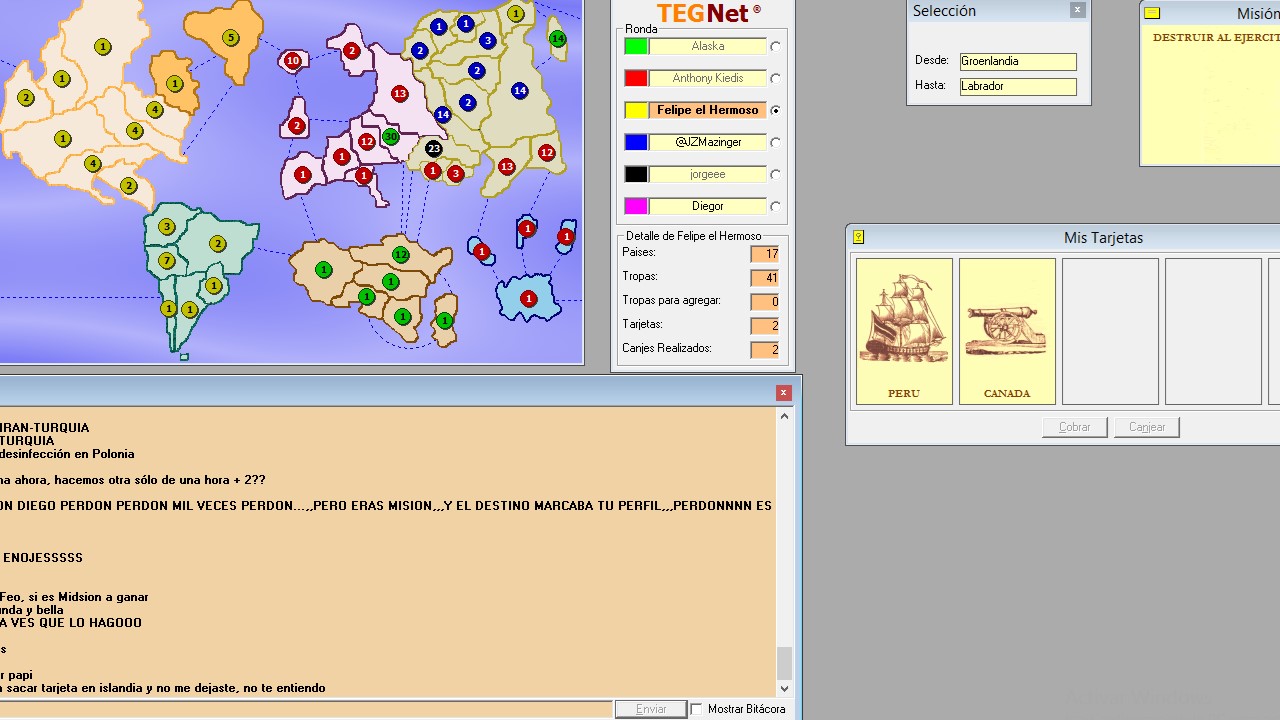
Task: Click the Canjes Realizados value
Action: tap(765, 350)
